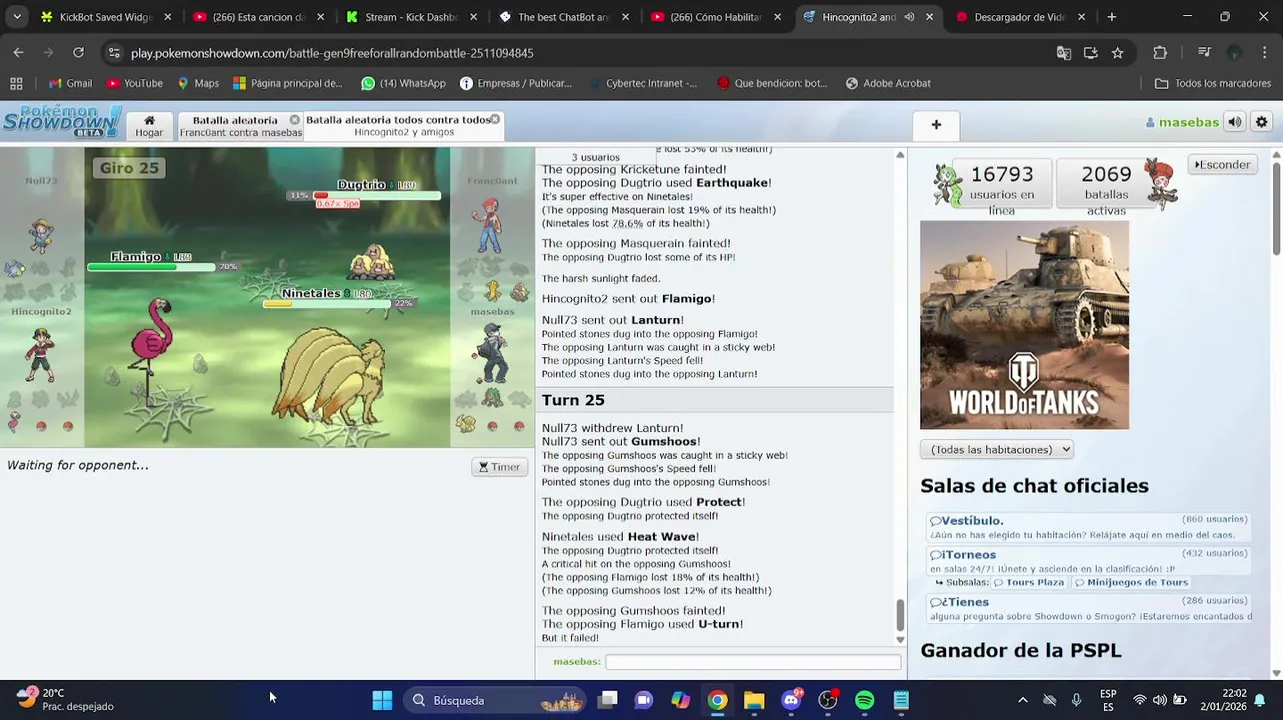Focus the masebas chat input box
1283x720 pixels.
pos(753,662)
